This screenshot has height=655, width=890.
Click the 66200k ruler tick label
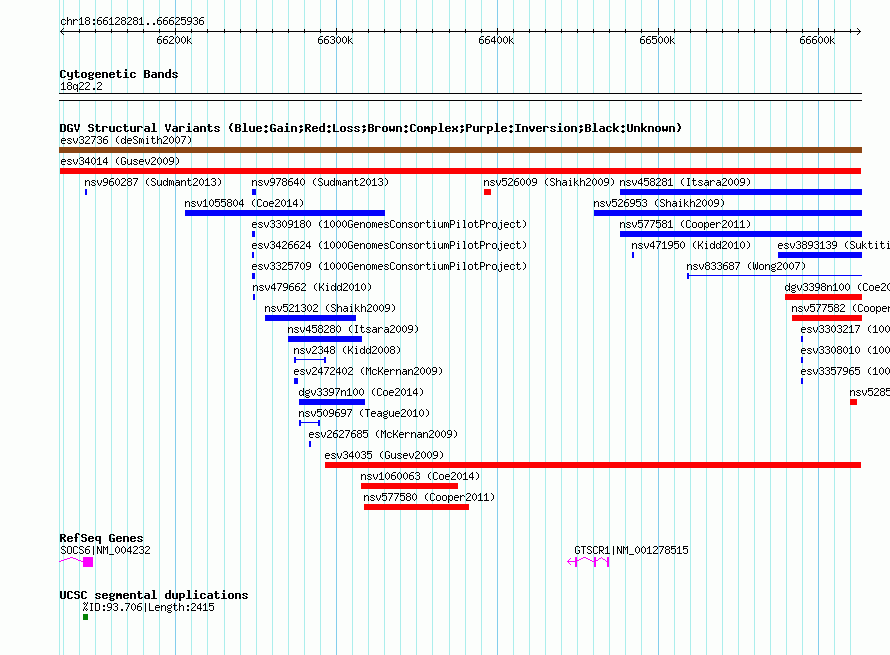(x=174, y=40)
